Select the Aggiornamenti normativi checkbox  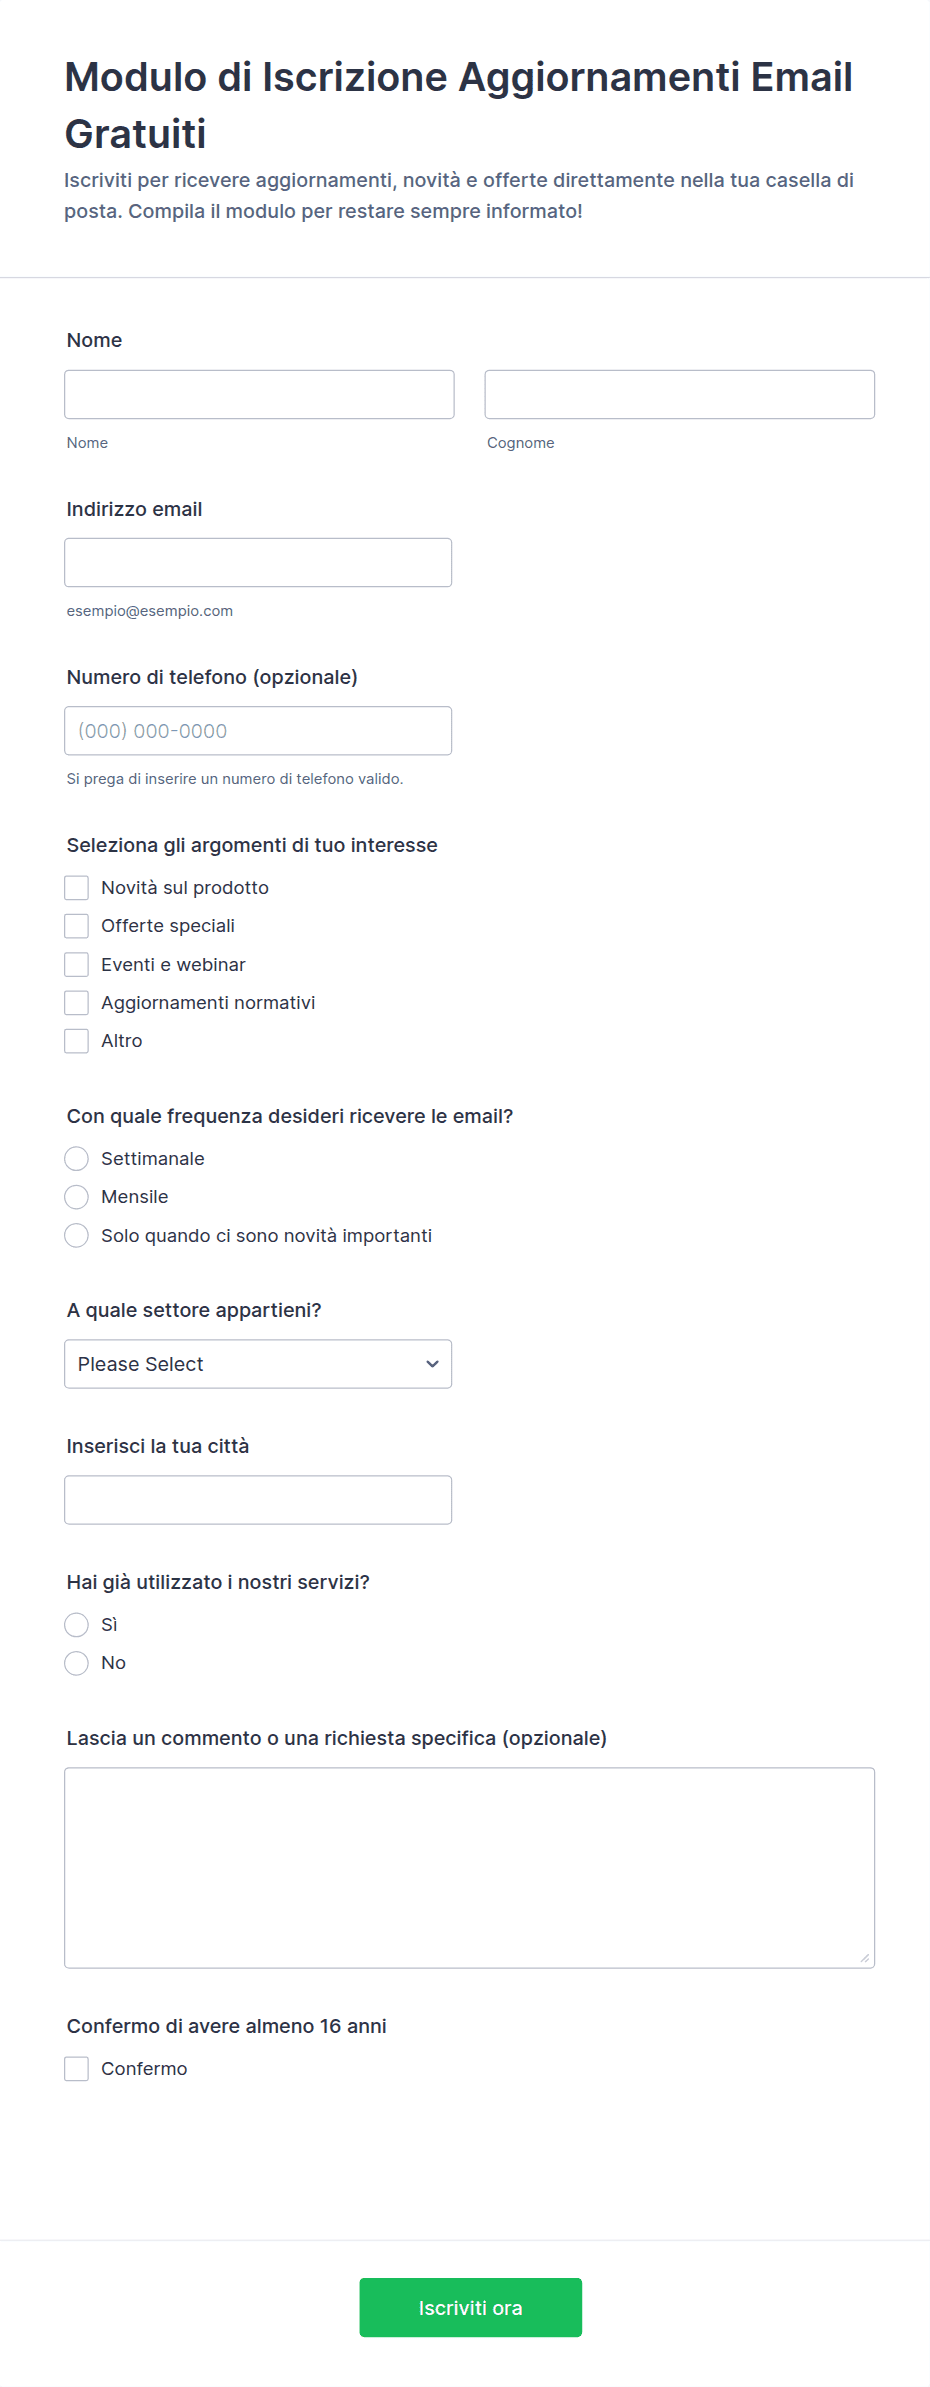[x=77, y=1002]
